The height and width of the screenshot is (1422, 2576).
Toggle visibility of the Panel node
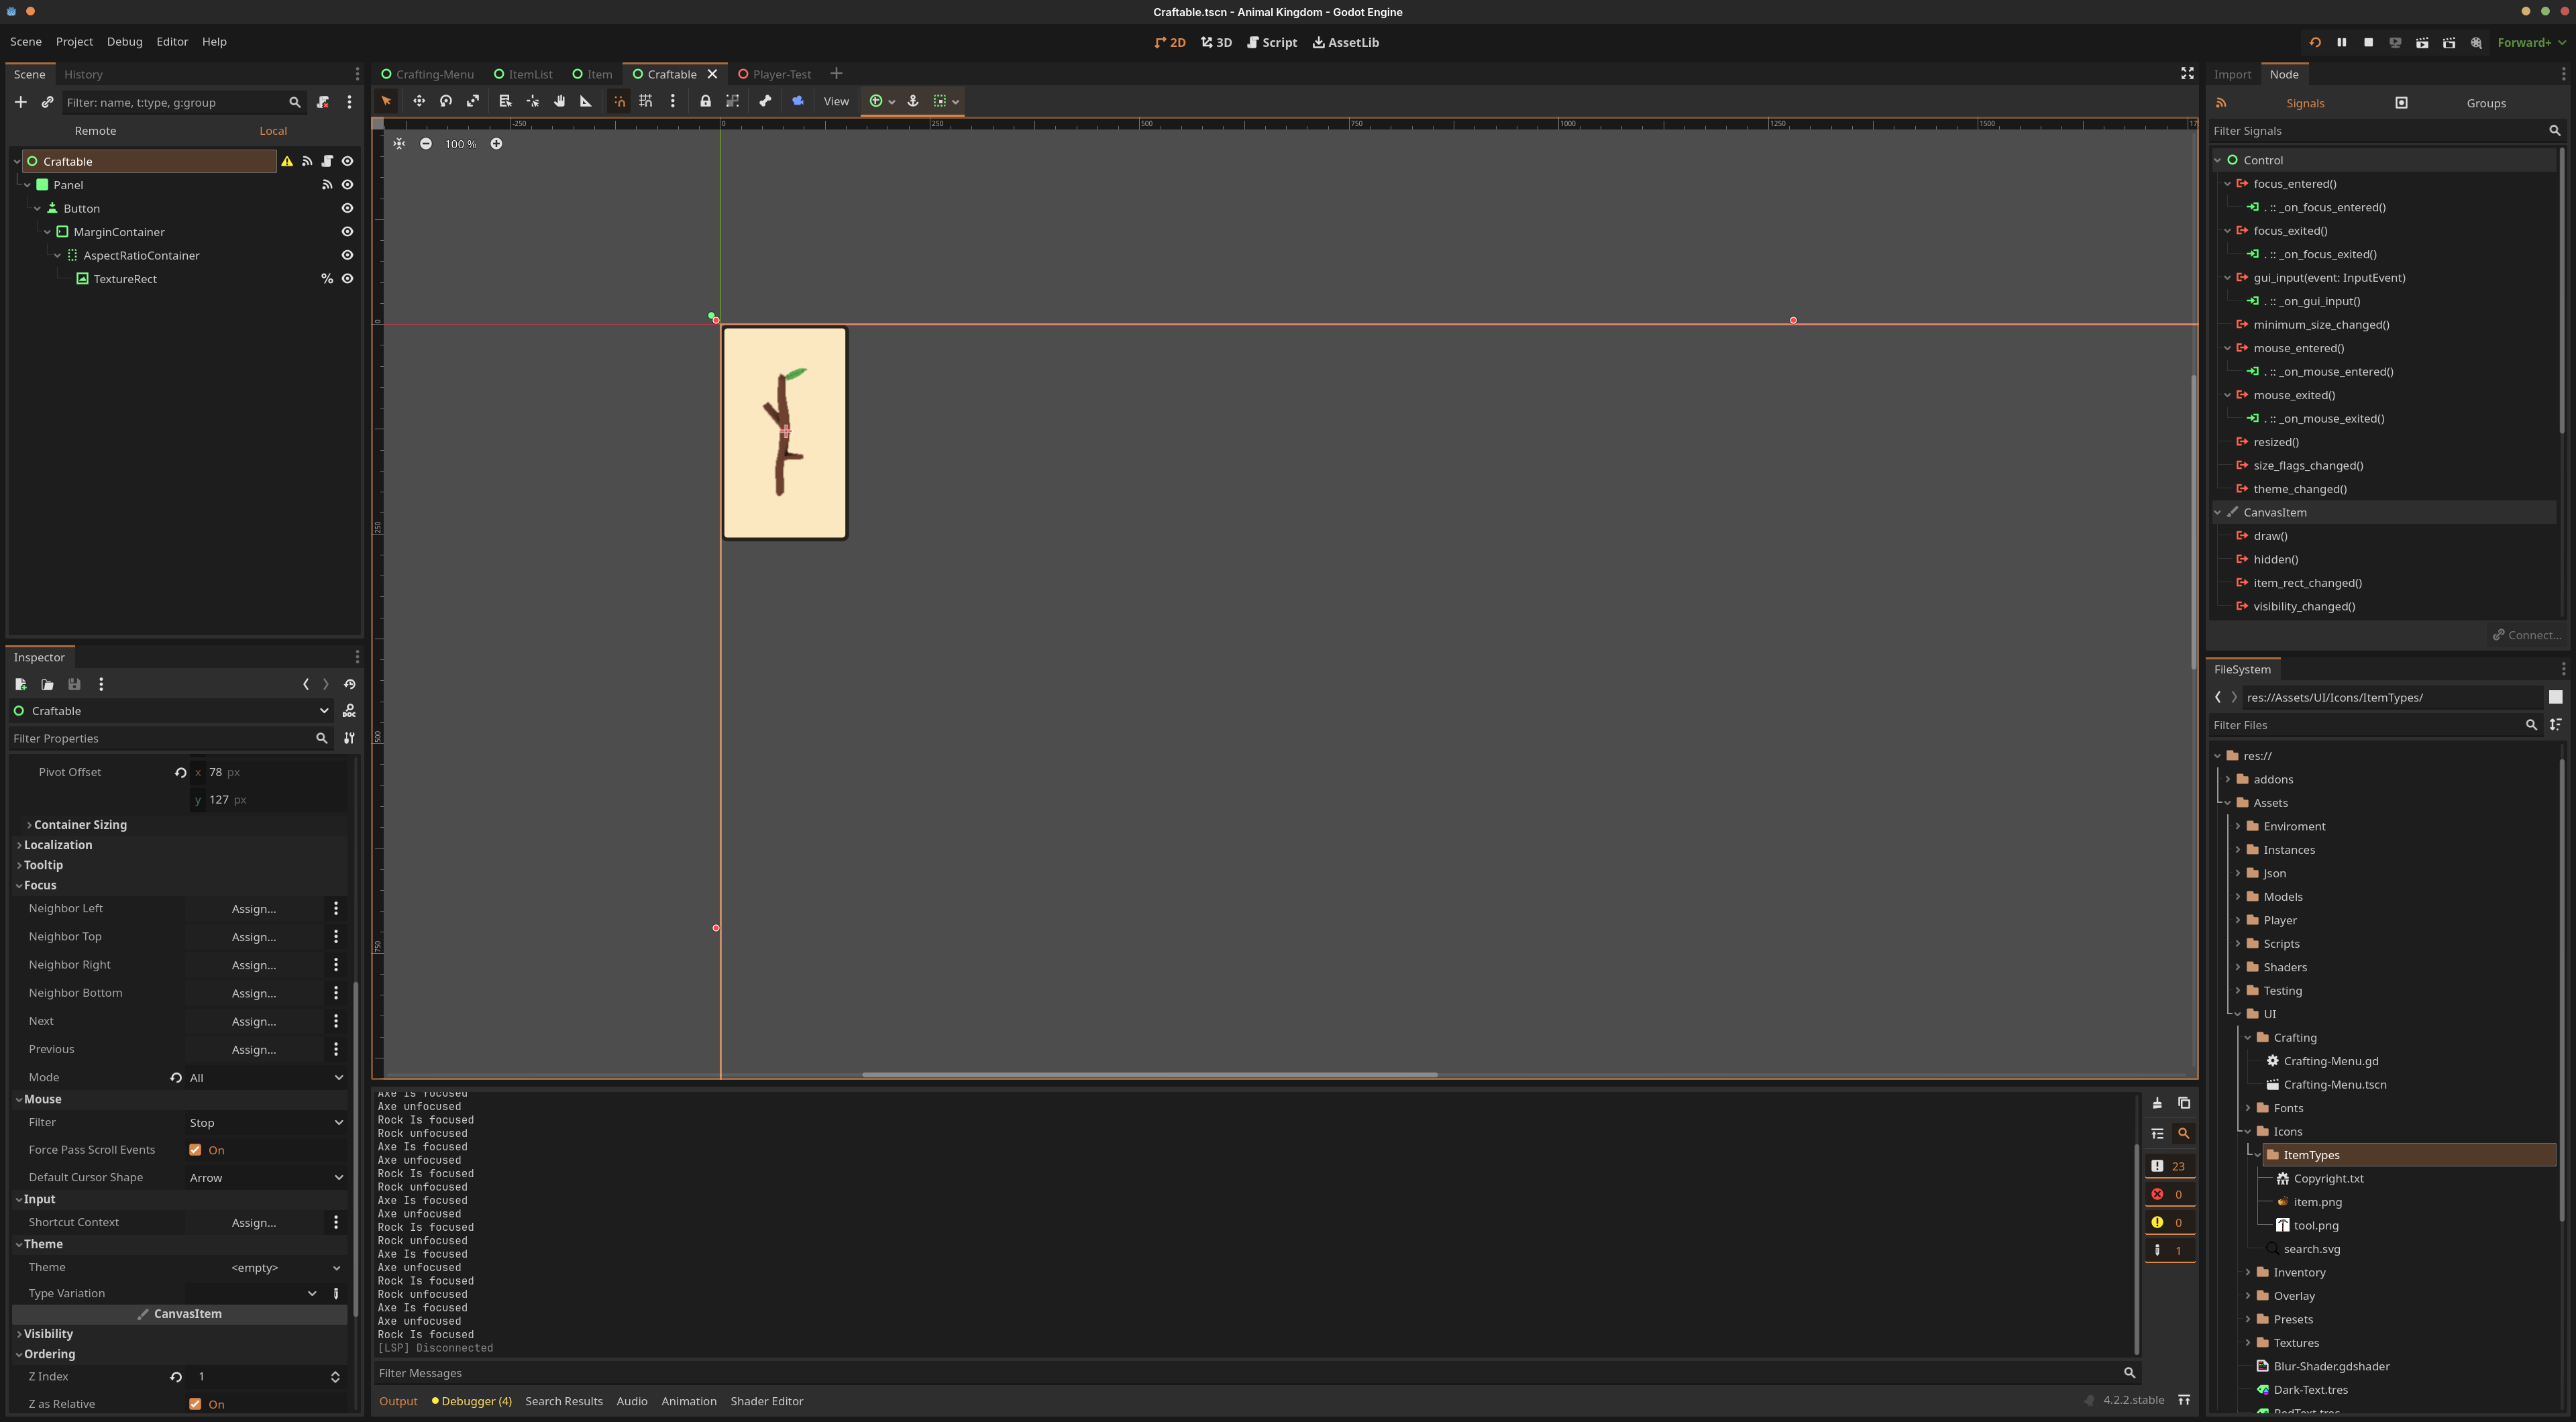347,185
